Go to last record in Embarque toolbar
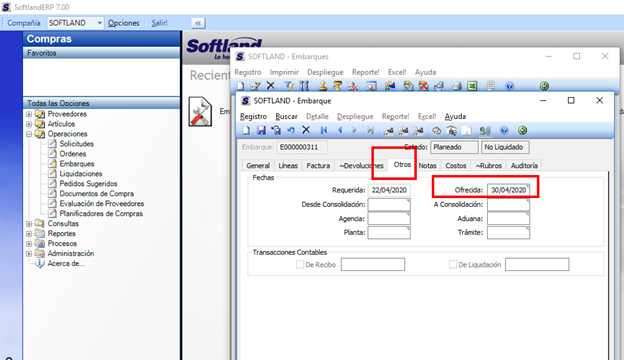Image resolution: width=624 pixels, height=360 pixels. [x=370, y=130]
